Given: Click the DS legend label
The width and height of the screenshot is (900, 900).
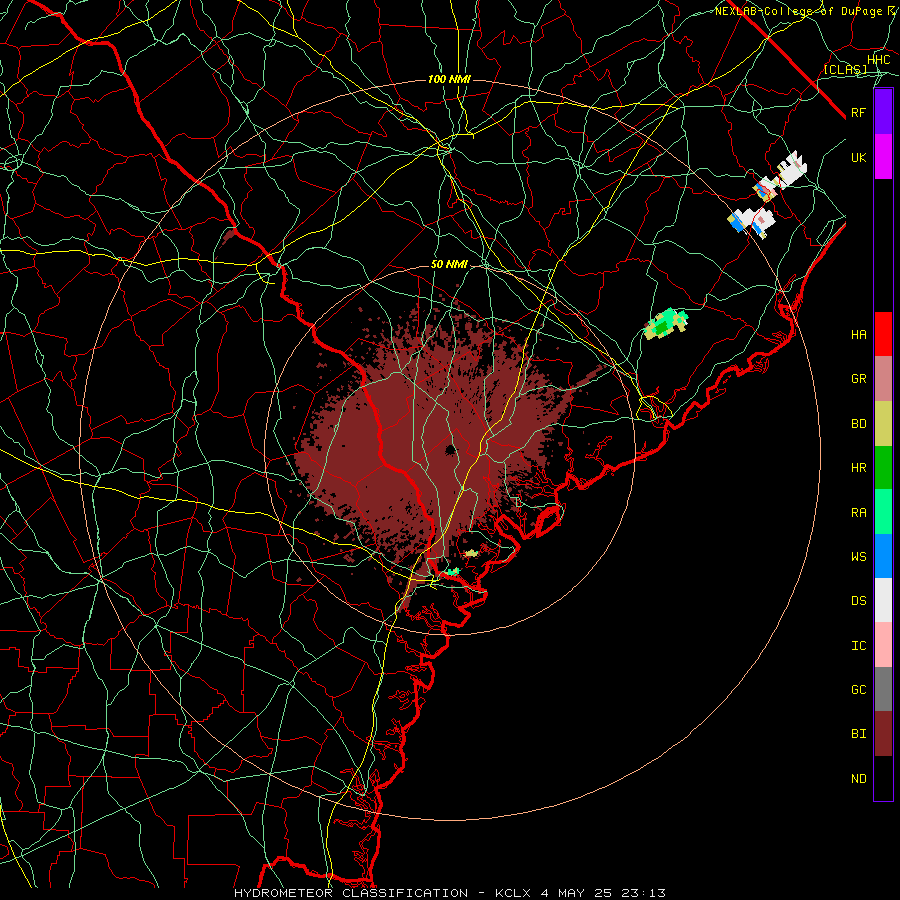Looking at the screenshot, I should point(858,601).
